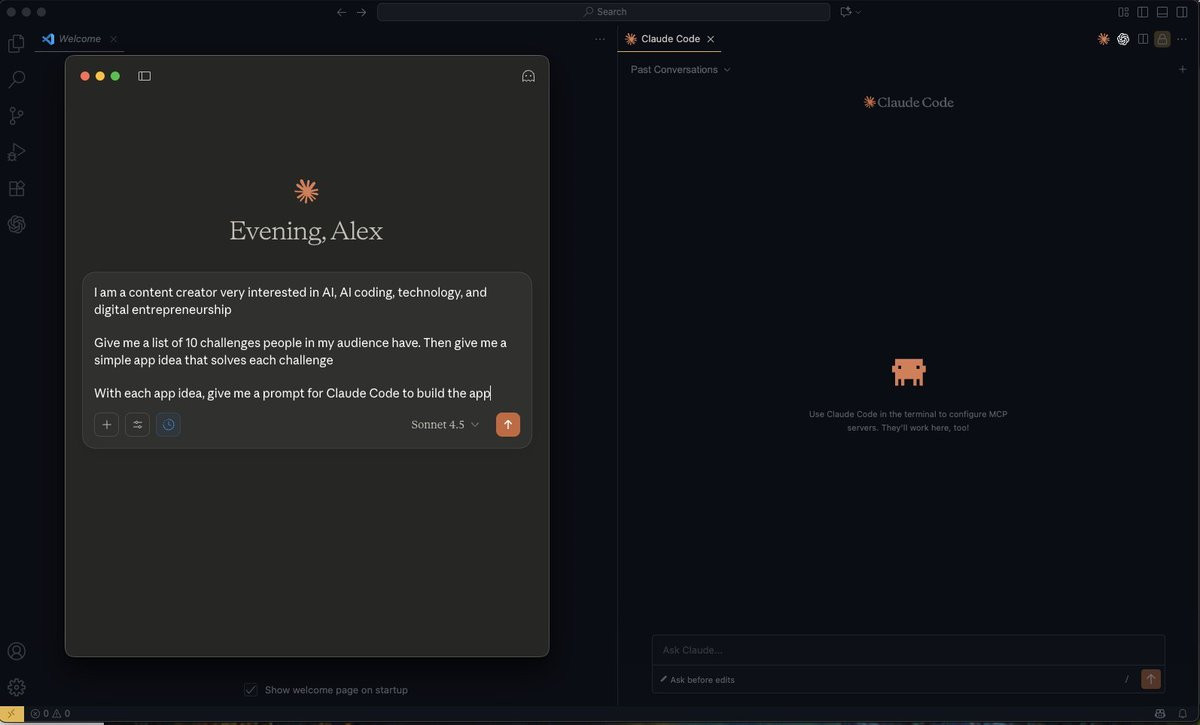Open the Extensions view

pyautogui.click(x=16, y=188)
